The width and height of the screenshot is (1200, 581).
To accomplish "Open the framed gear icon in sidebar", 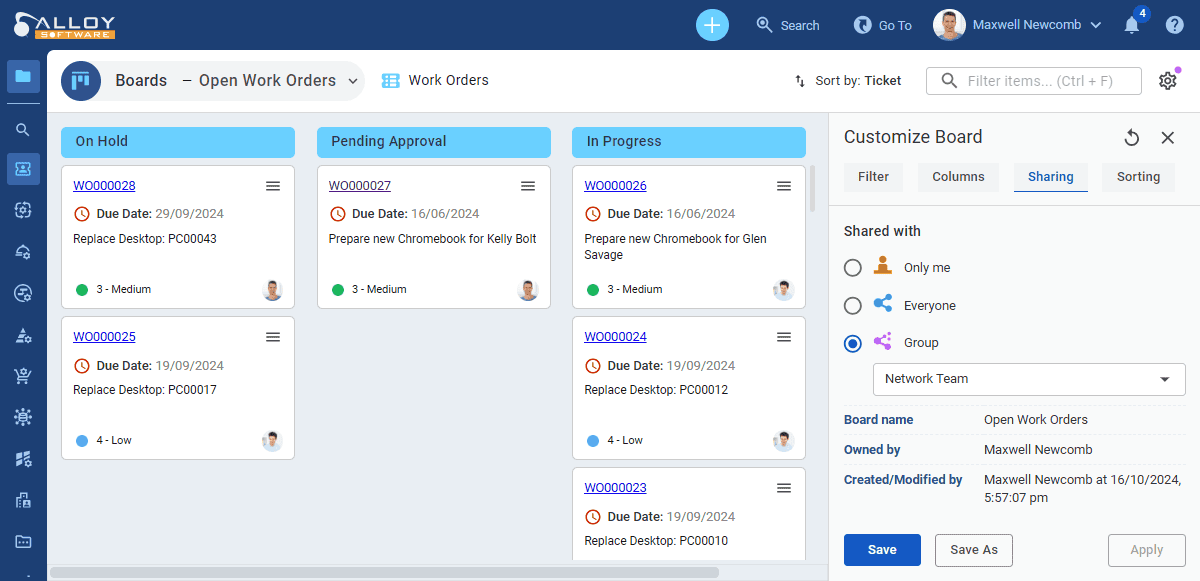I will pyautogui.click(x=23, y=210).
